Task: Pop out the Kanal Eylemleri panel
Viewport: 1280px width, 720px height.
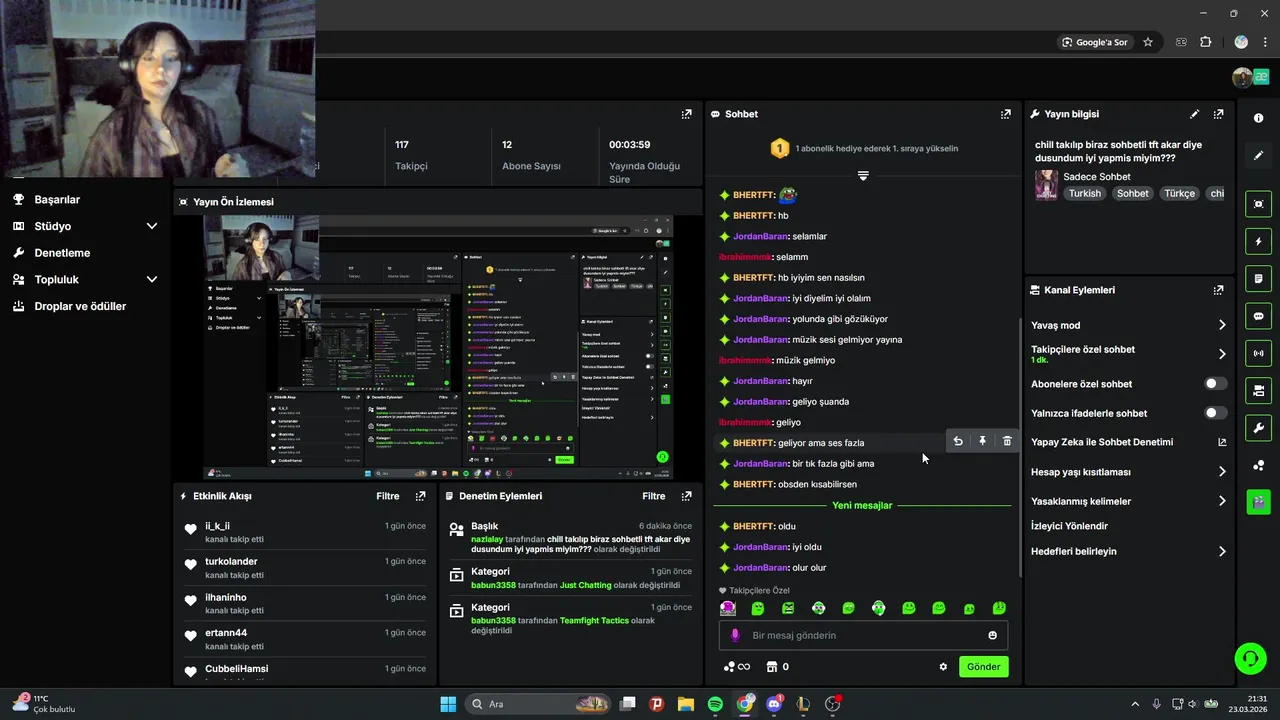Action: click(x=1218, y=290)
